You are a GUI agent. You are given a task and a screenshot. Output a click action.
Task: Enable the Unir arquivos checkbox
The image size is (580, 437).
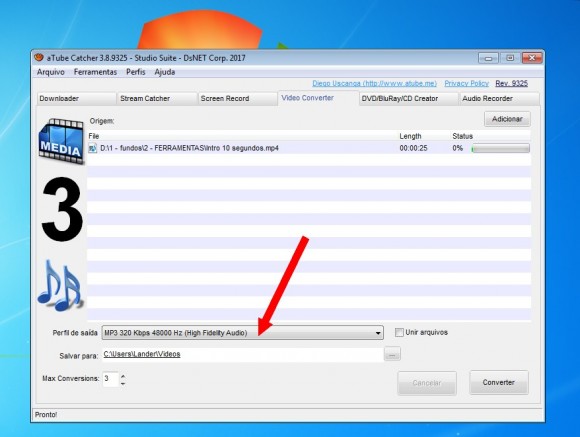point(399,332)
